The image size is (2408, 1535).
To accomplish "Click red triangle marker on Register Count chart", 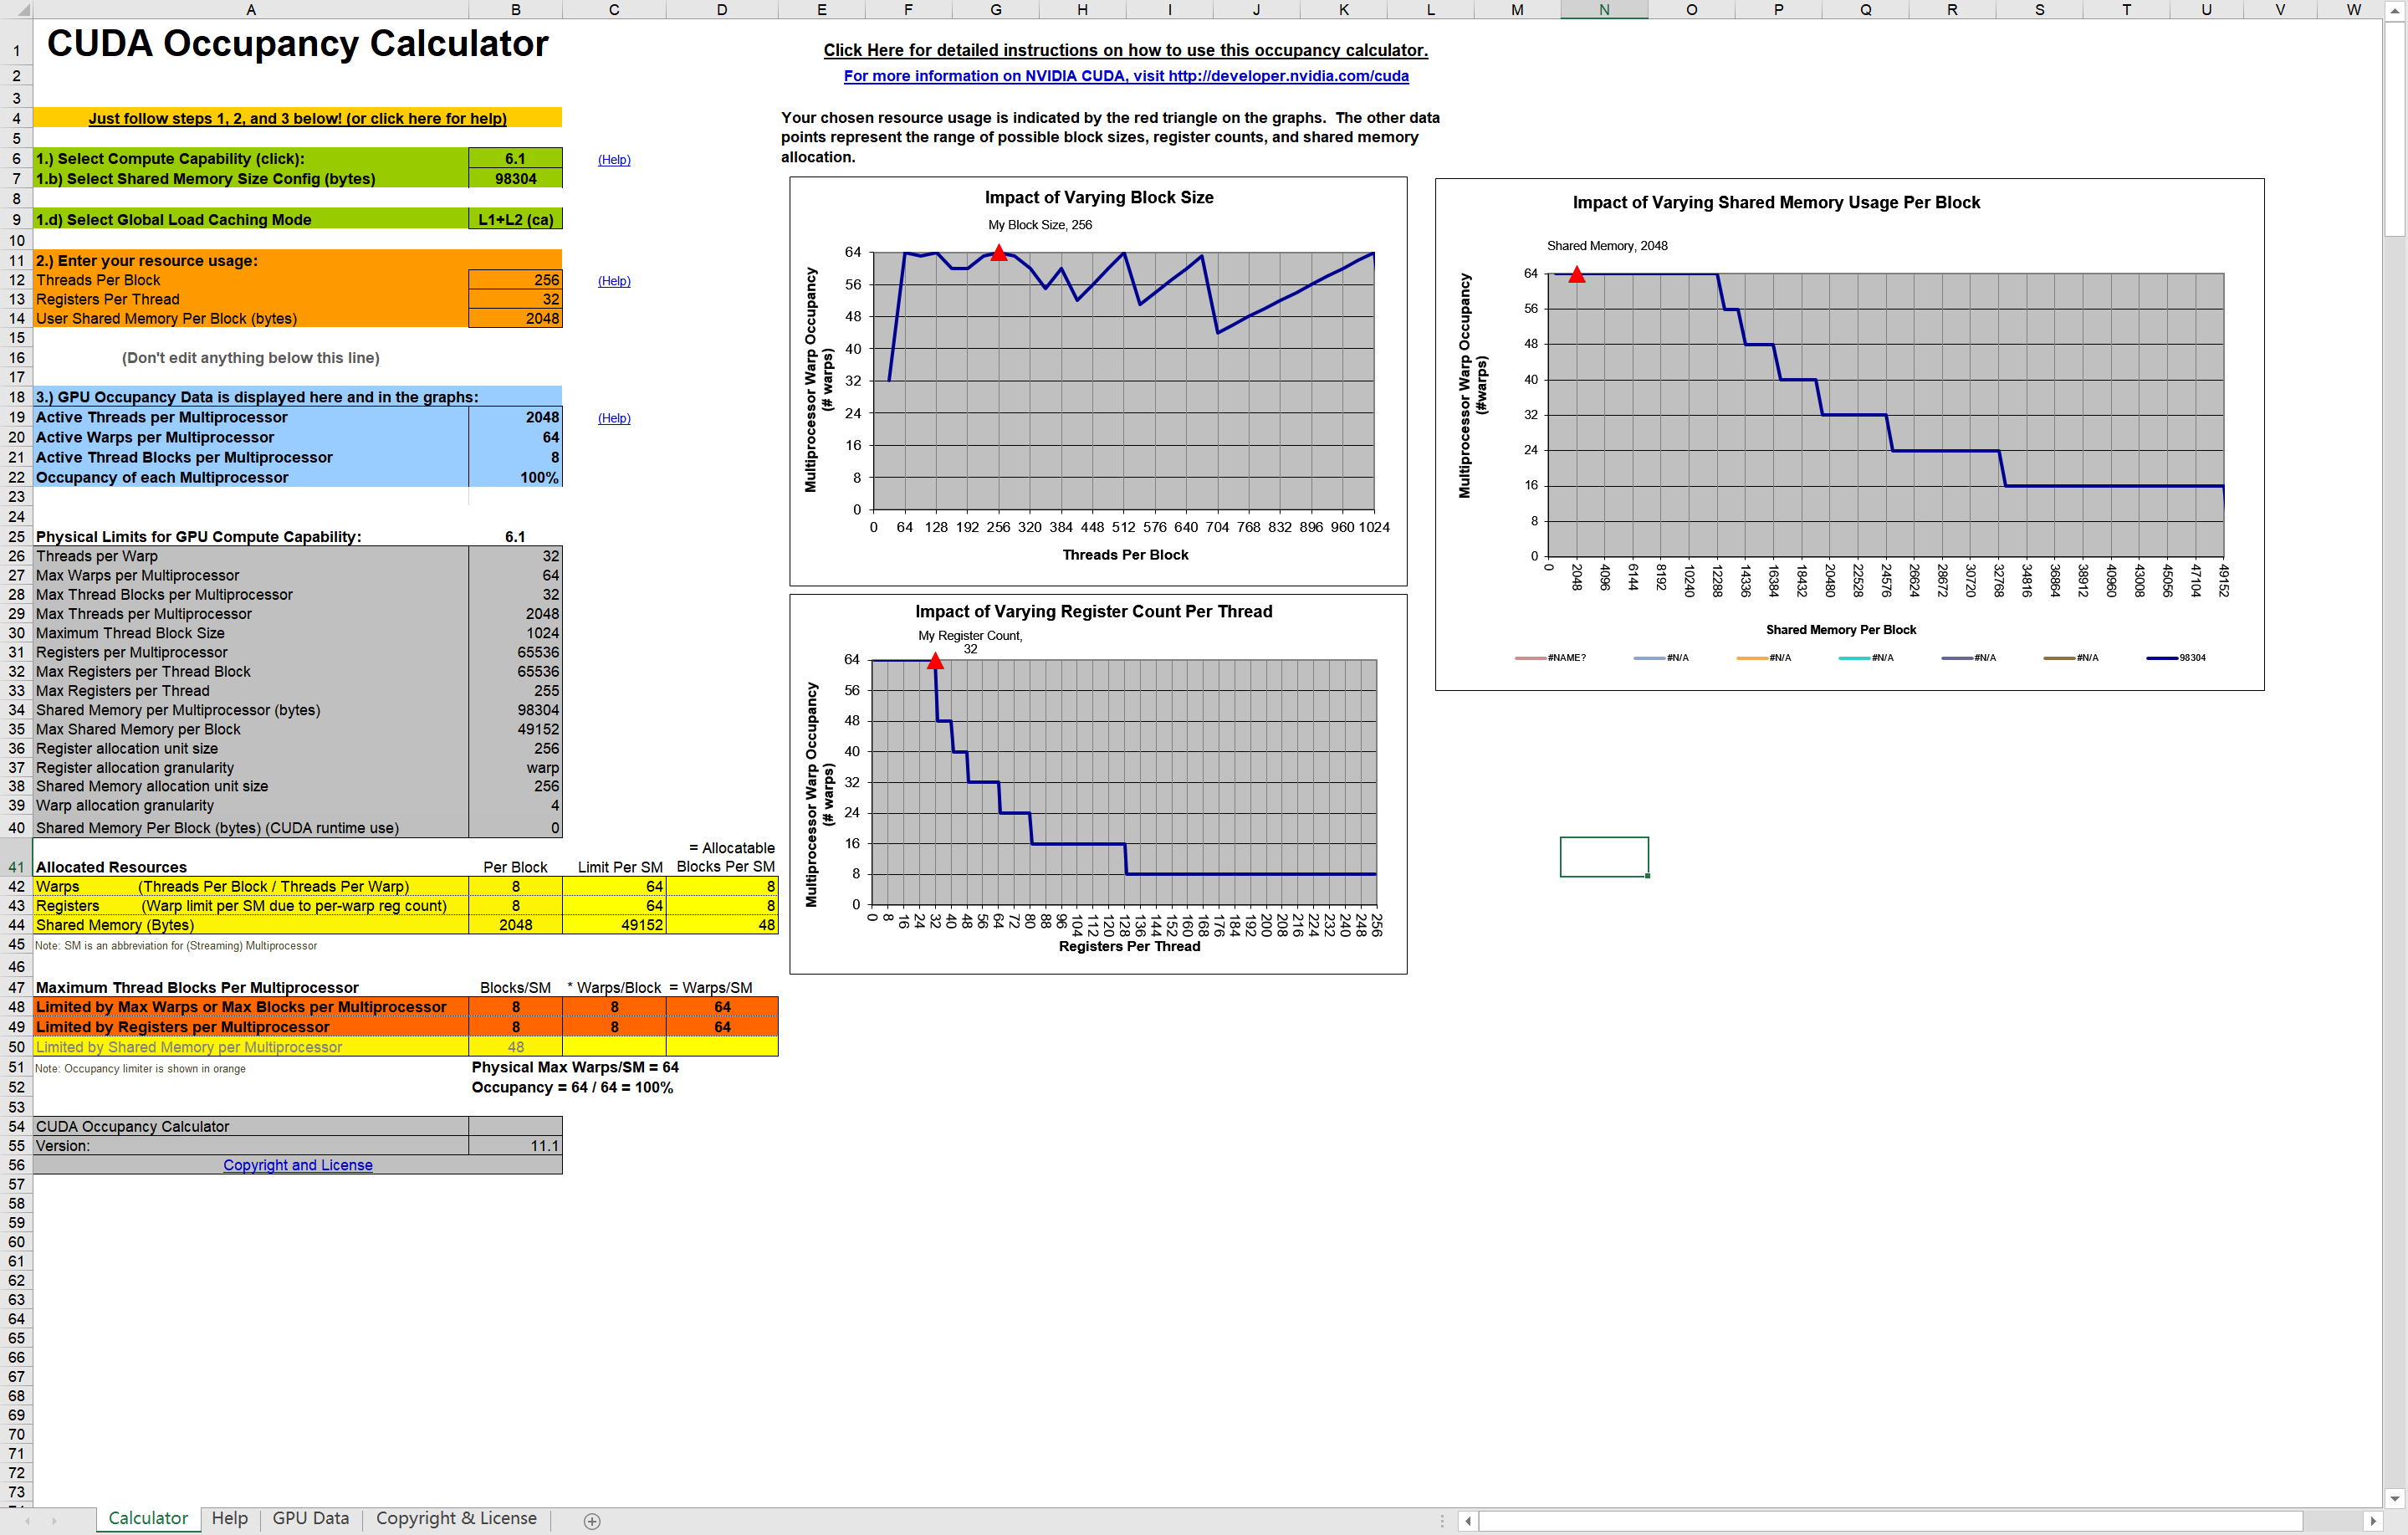I will pos(935,661).
